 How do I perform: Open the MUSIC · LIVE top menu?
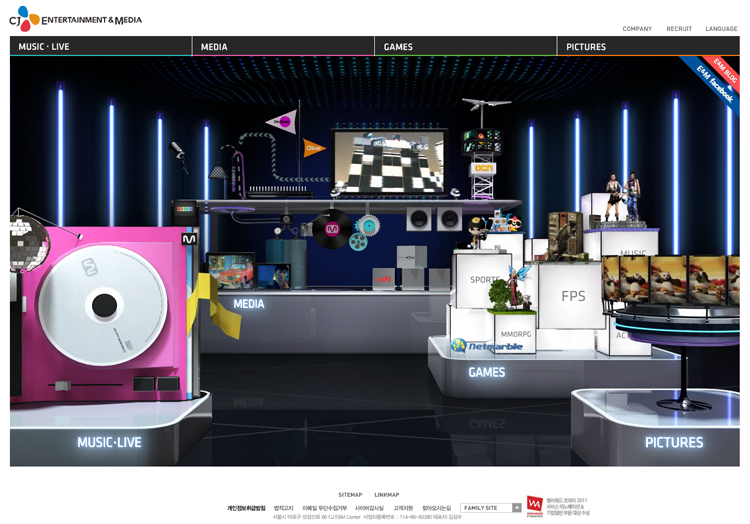click(100, 46)
